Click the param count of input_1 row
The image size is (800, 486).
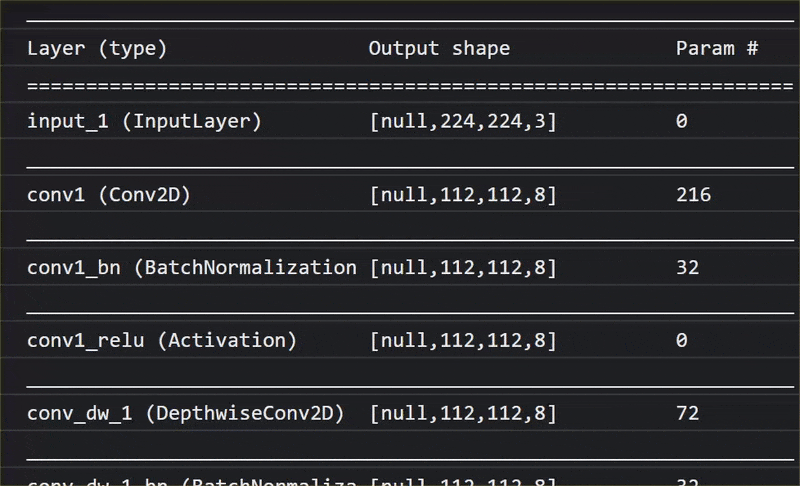click(682, 121)
